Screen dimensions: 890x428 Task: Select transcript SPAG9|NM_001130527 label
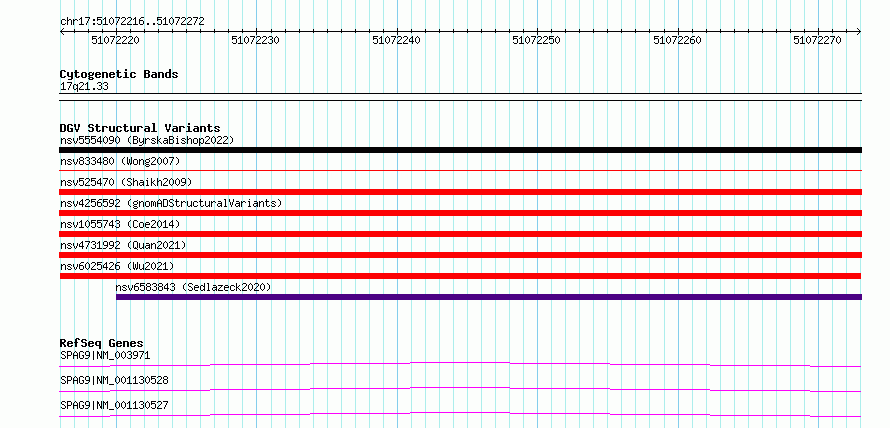114,405
